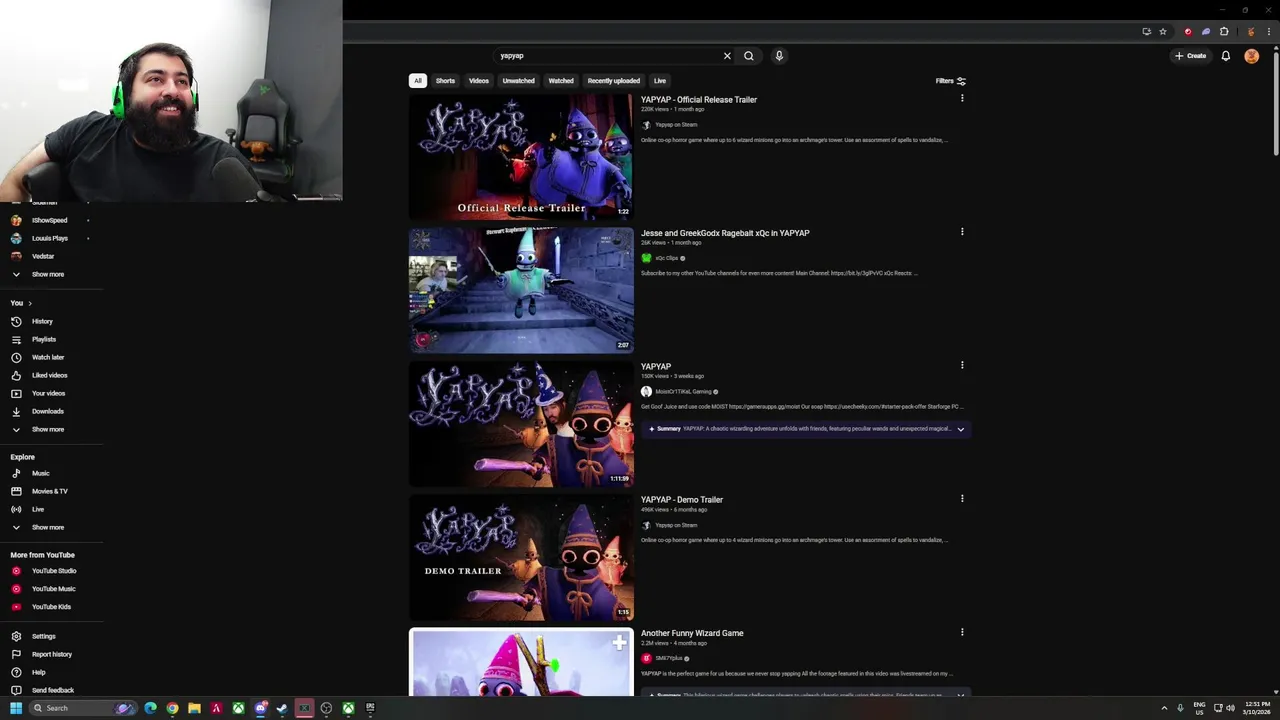The image size is (1280, 720).
Task: Open YouTube notifications bell
Action: tap(1226, 56)
